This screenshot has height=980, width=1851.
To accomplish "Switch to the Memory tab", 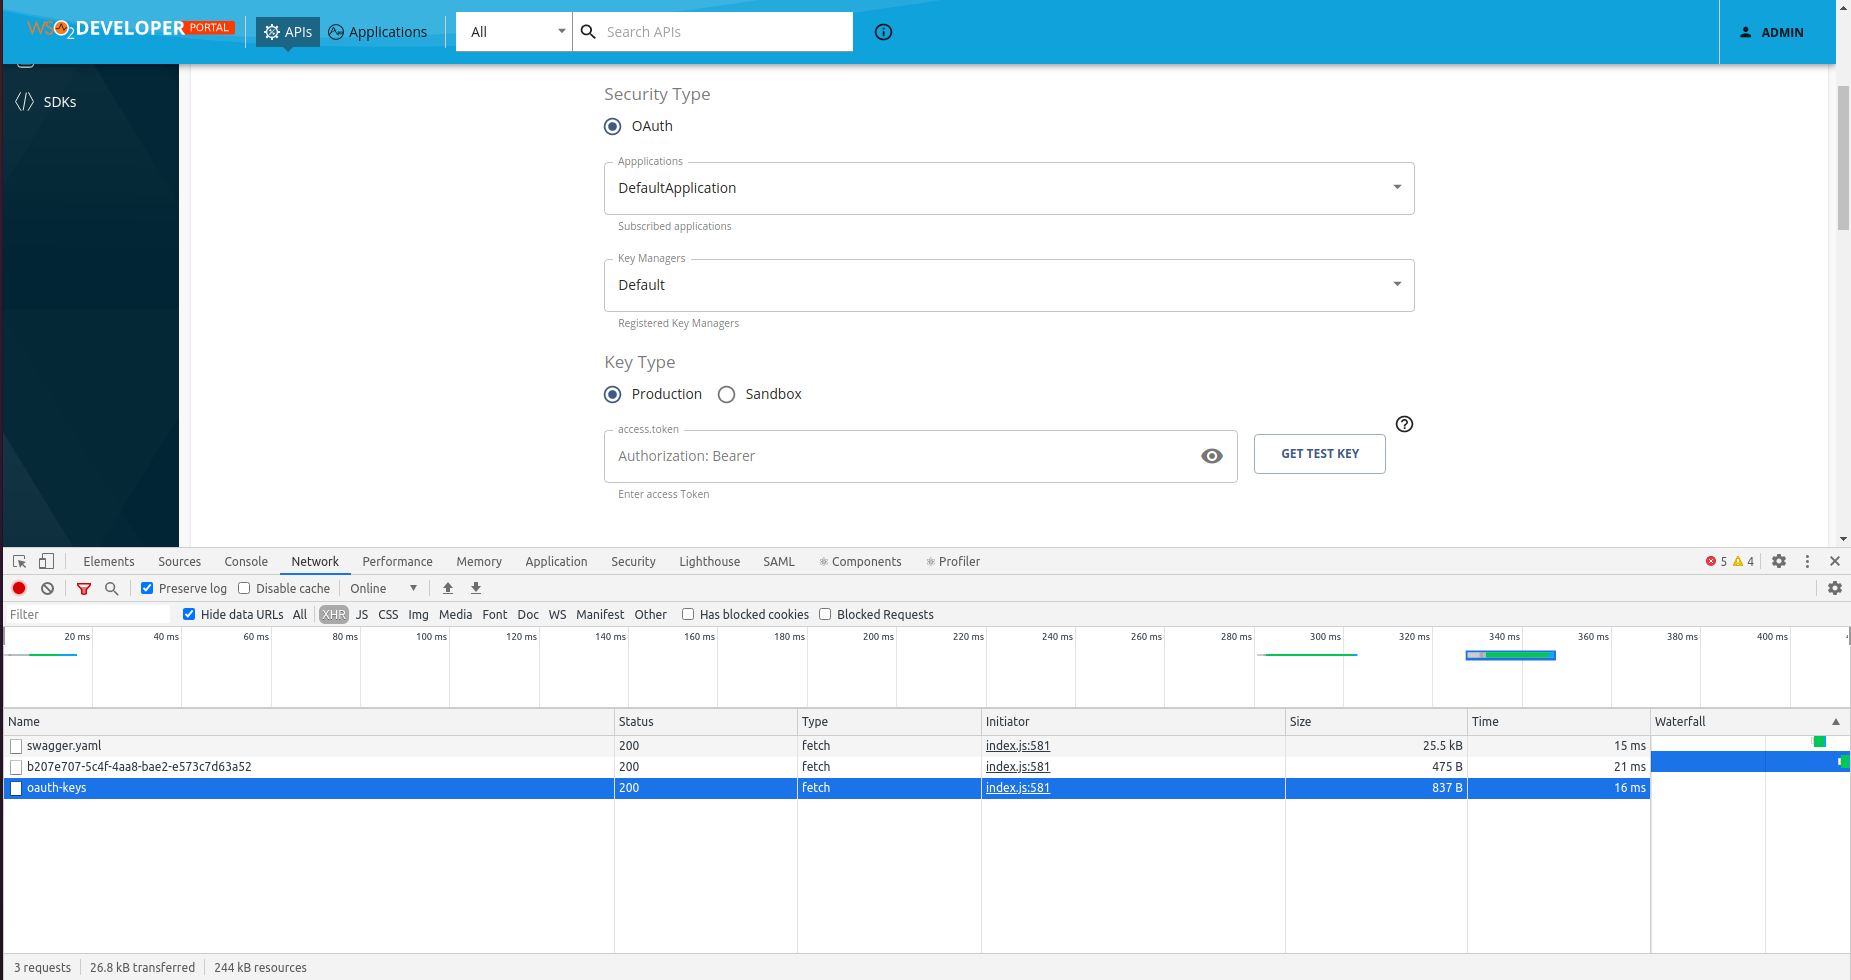I will pos(479,562).
